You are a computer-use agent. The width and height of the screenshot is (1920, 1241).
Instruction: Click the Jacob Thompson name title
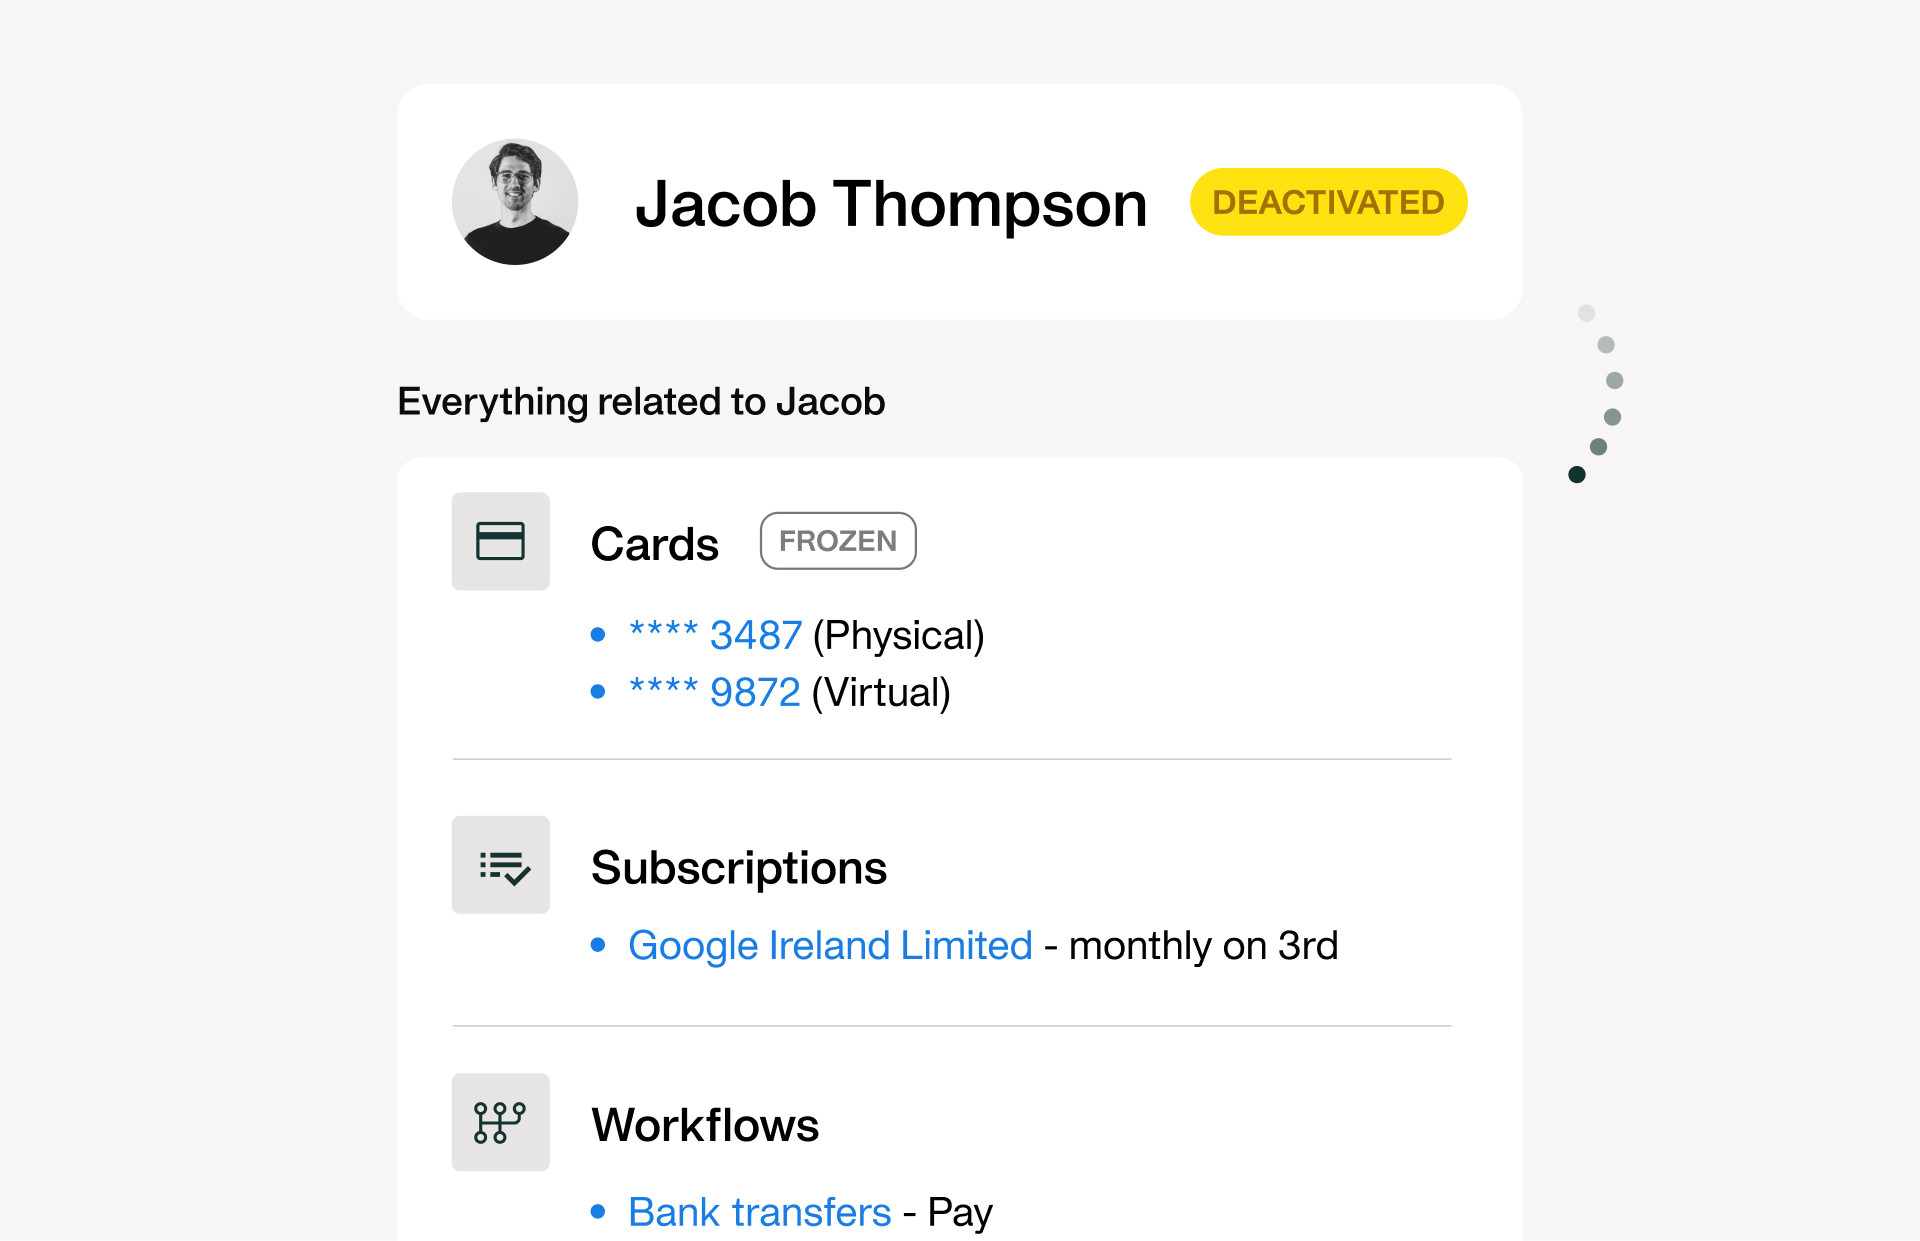click(x=891, y=204)
